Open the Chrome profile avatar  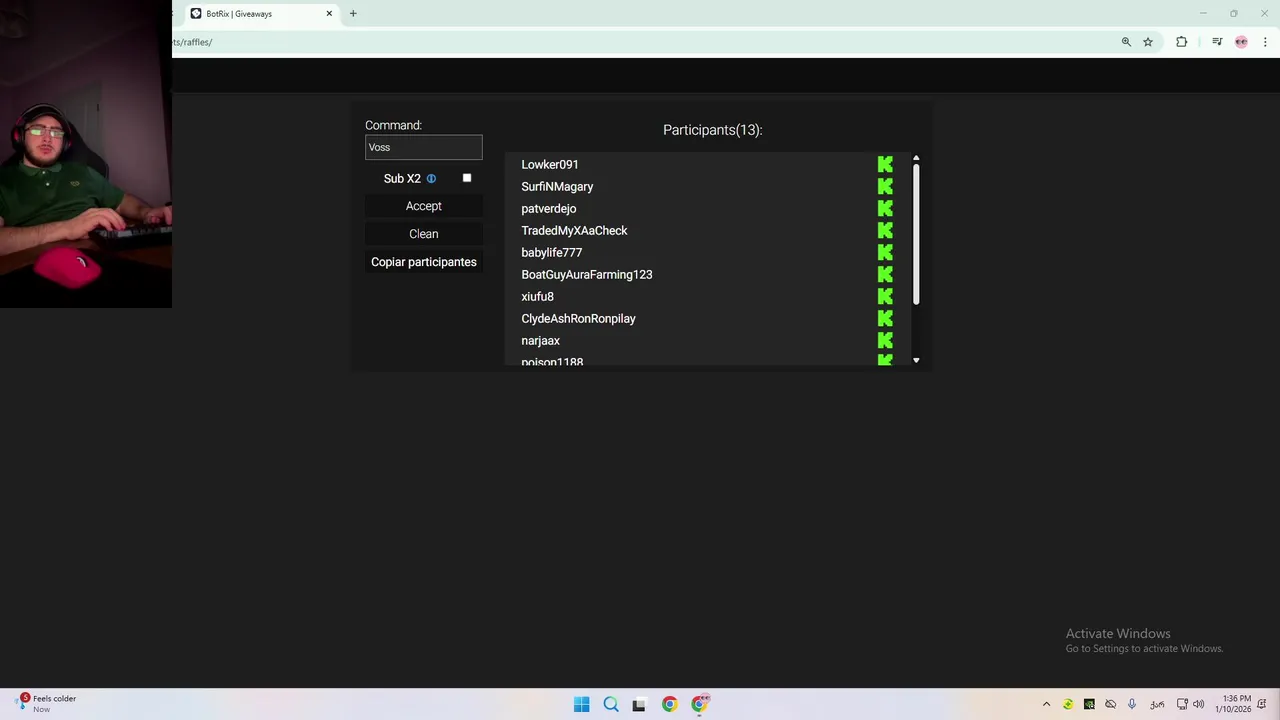(x=1241, y=42)
